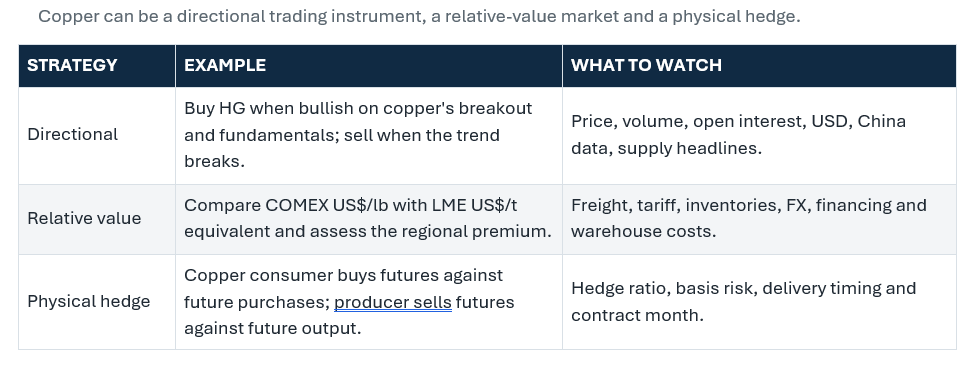Image resolution: width=977 pixels, height=366 pixels.
Task: Click the 'Price, volume, open interest' cell
Action: pyautogui.click(x=759, y=135)
